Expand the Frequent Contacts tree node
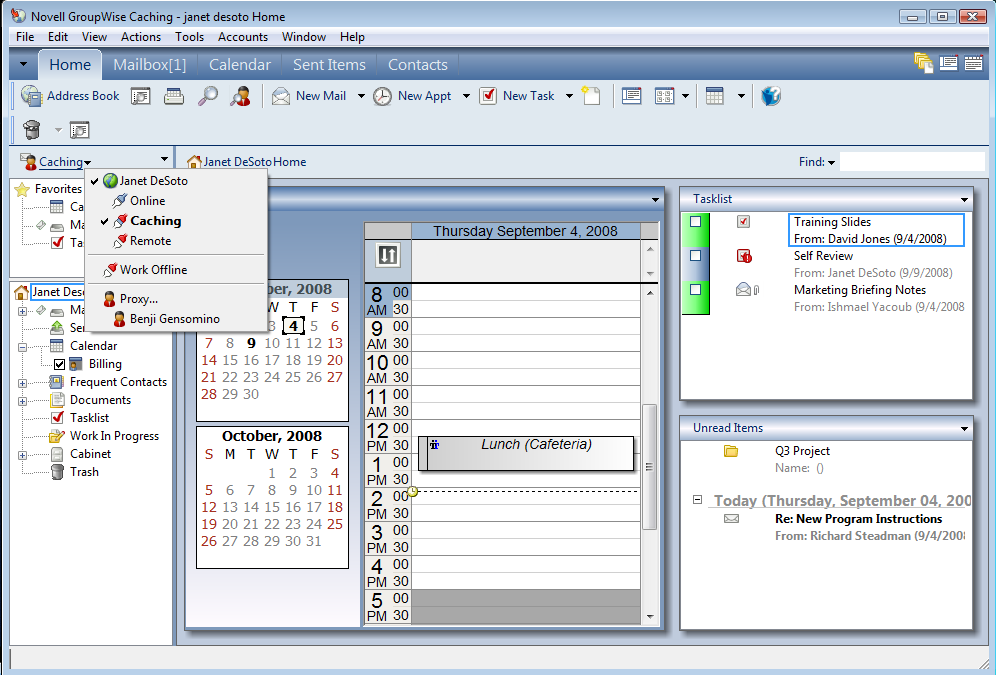 22,383
